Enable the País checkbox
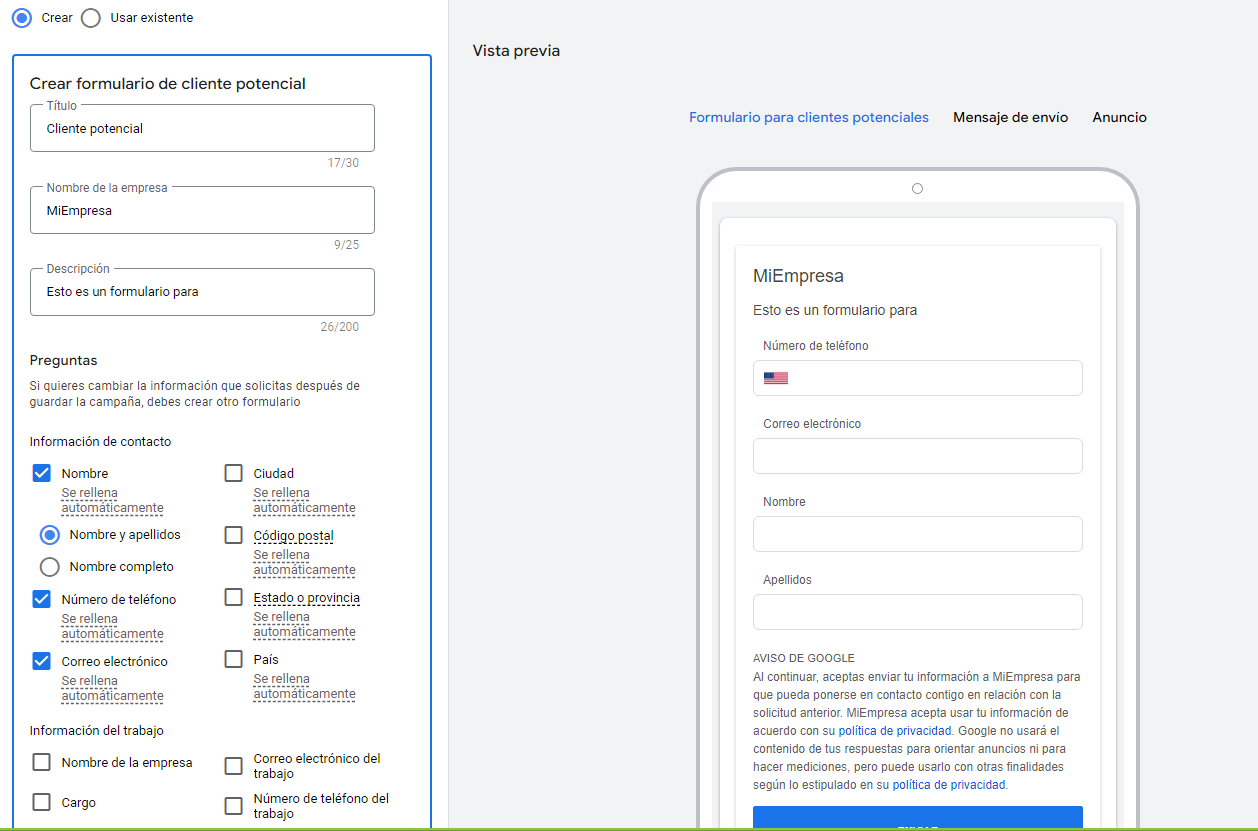Viewport: 1258px width, 831px height. (234, 659)
